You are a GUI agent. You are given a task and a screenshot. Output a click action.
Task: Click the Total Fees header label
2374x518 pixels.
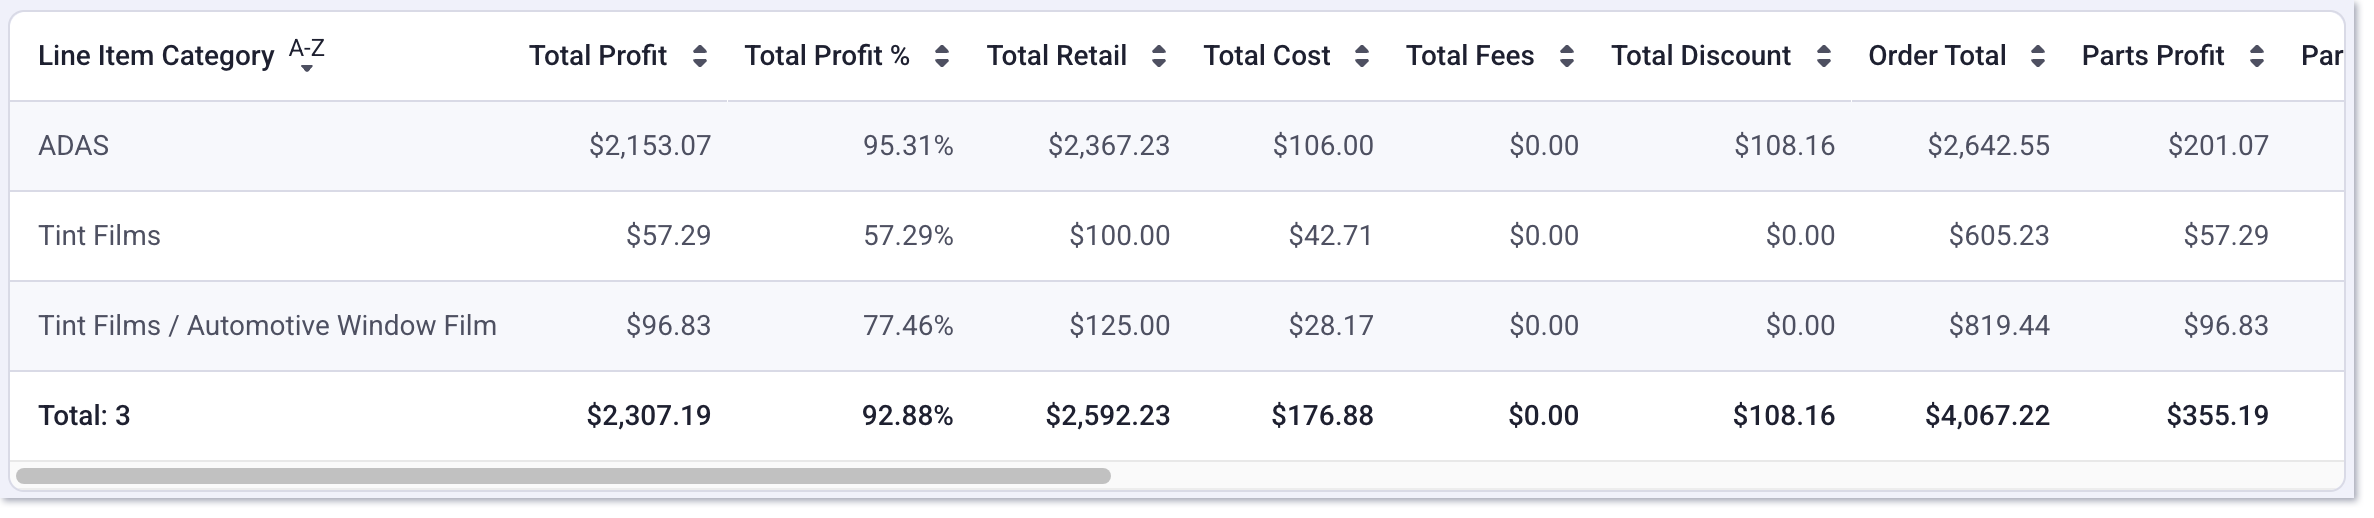click(1470, 56)
